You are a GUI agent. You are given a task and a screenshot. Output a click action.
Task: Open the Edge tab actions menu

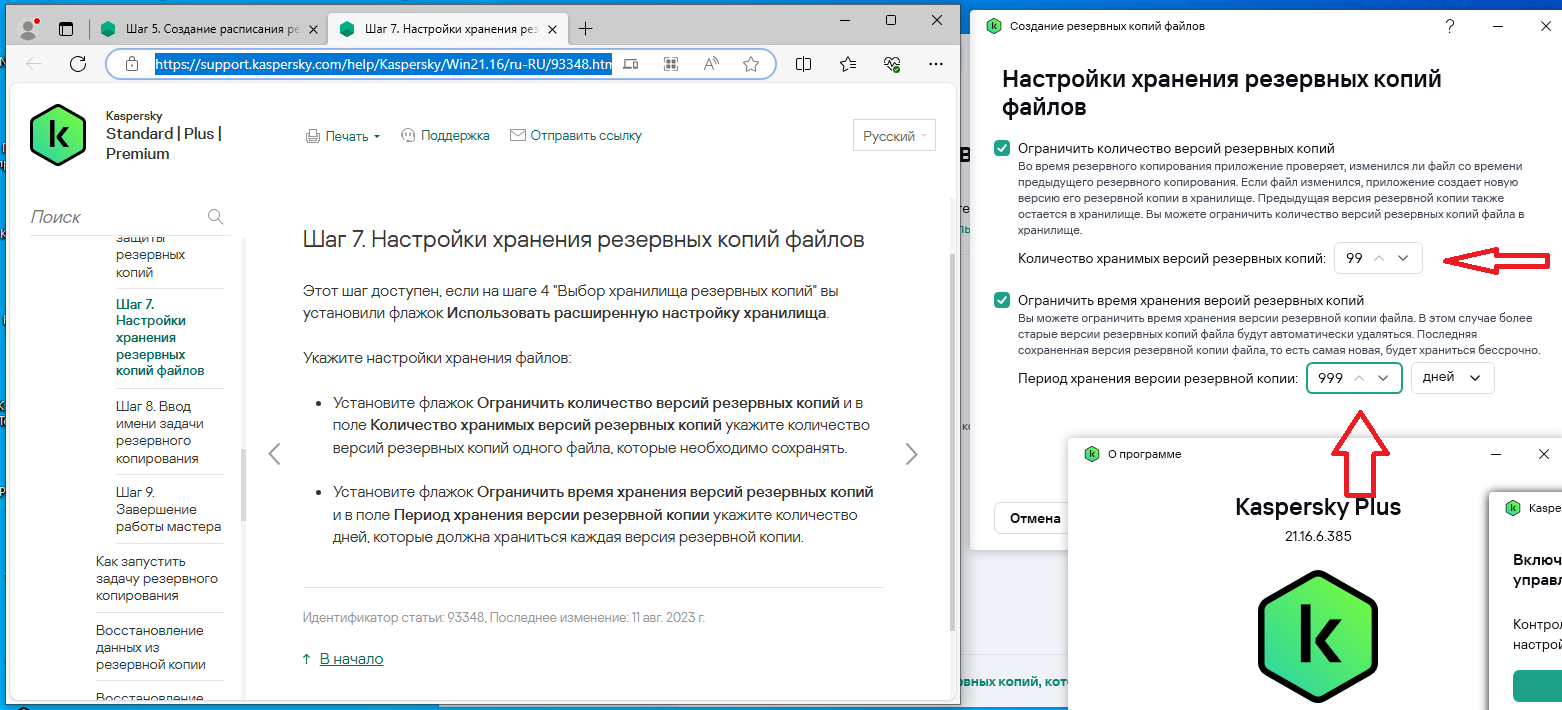[66, 29]
